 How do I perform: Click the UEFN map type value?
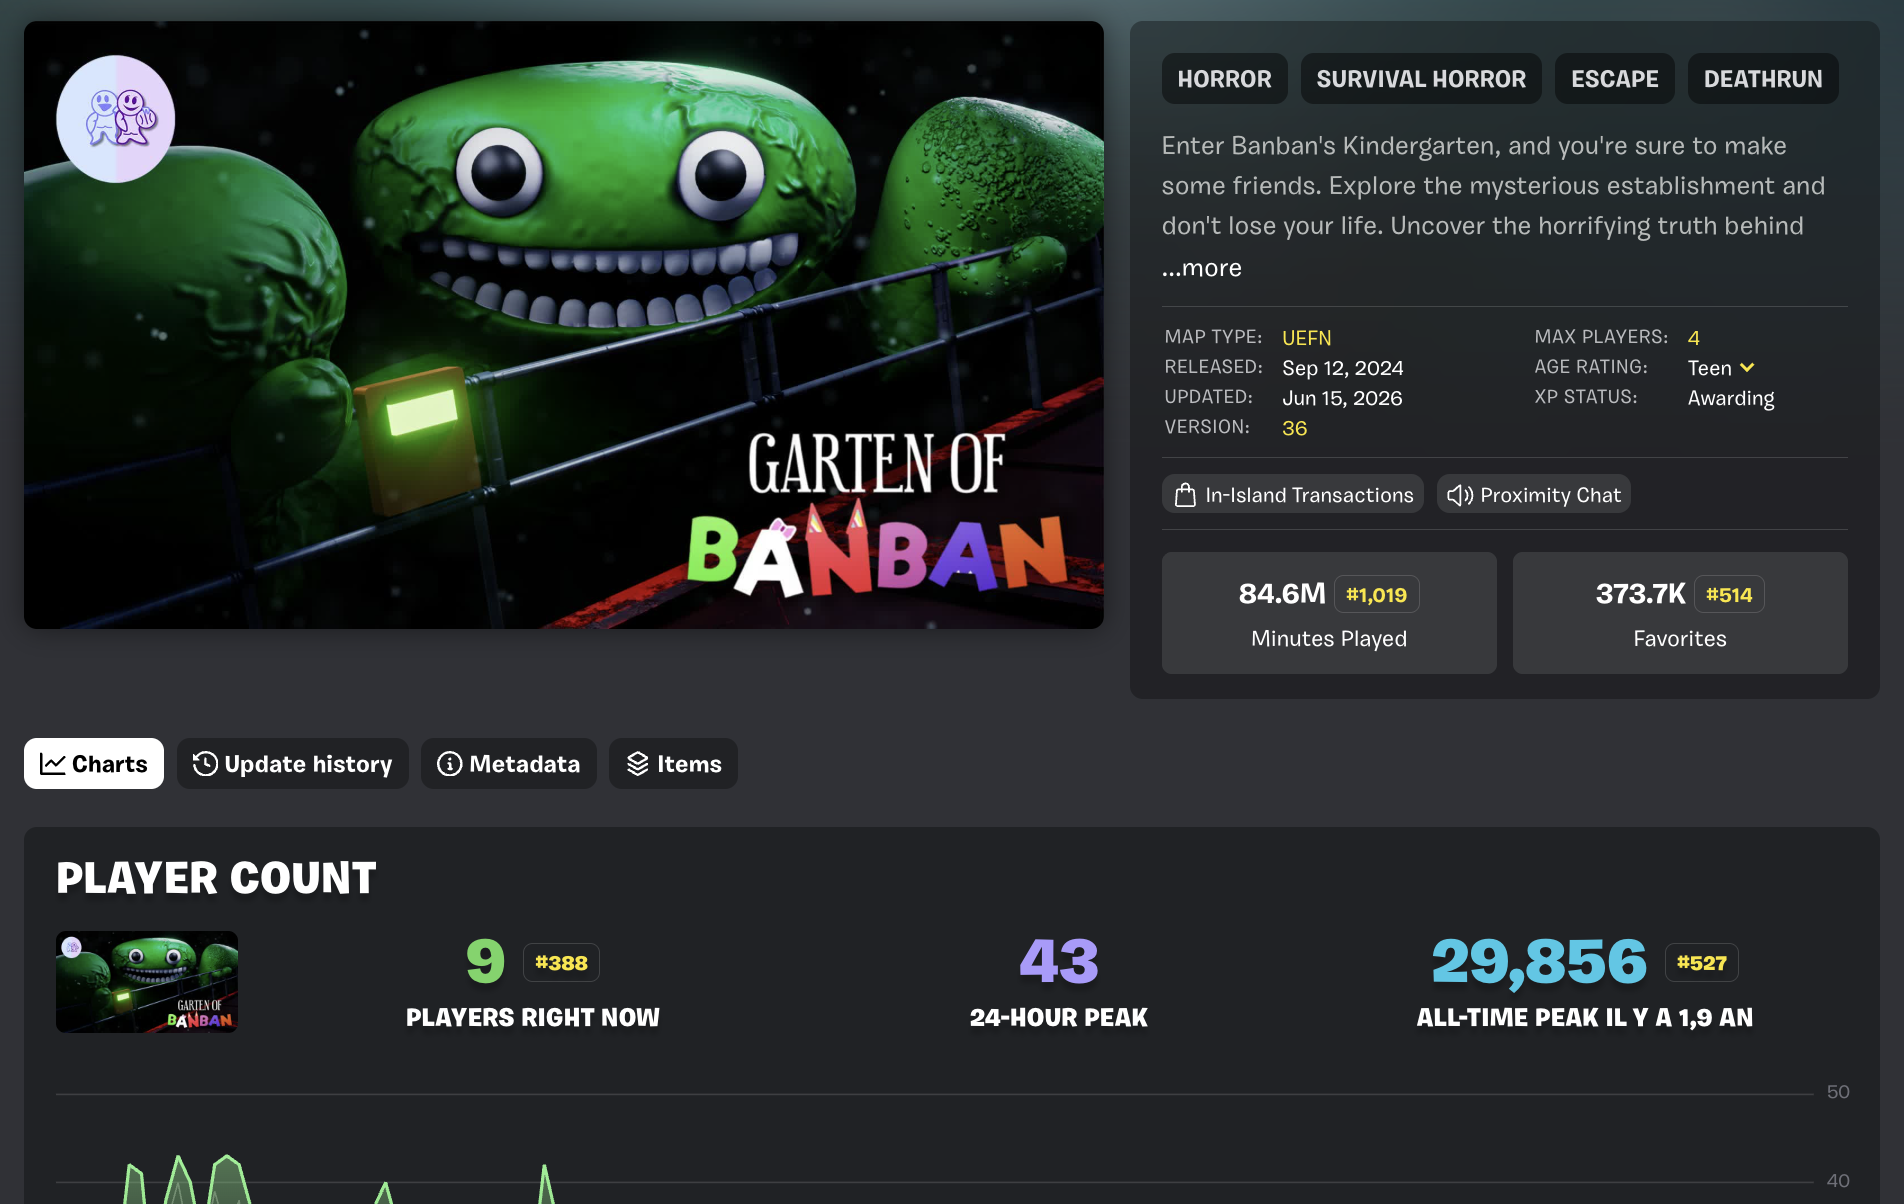(1307, 338)
